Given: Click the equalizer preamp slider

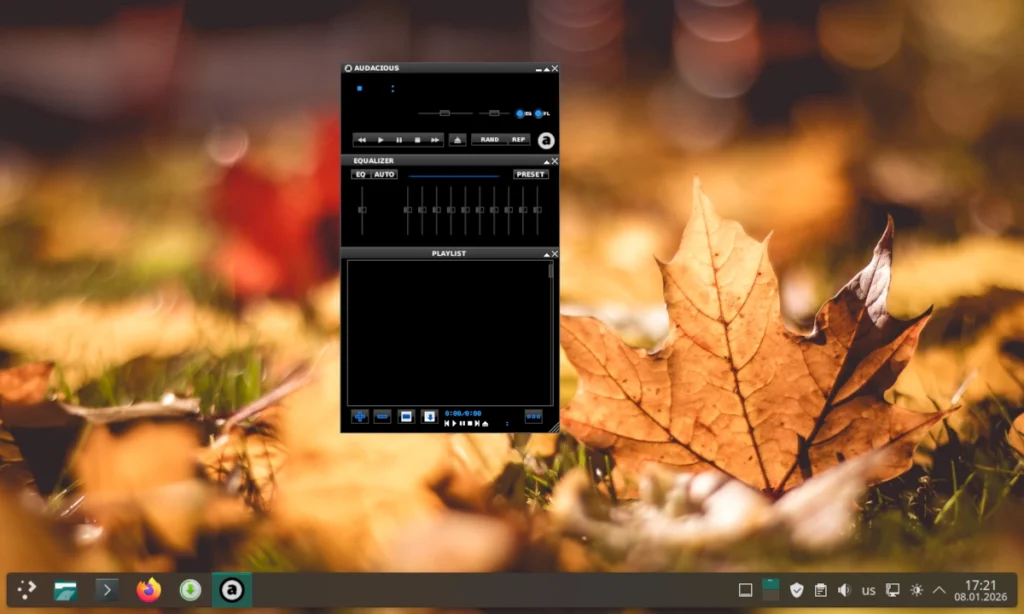Looking at the screenshot, I should pos(362,210).
